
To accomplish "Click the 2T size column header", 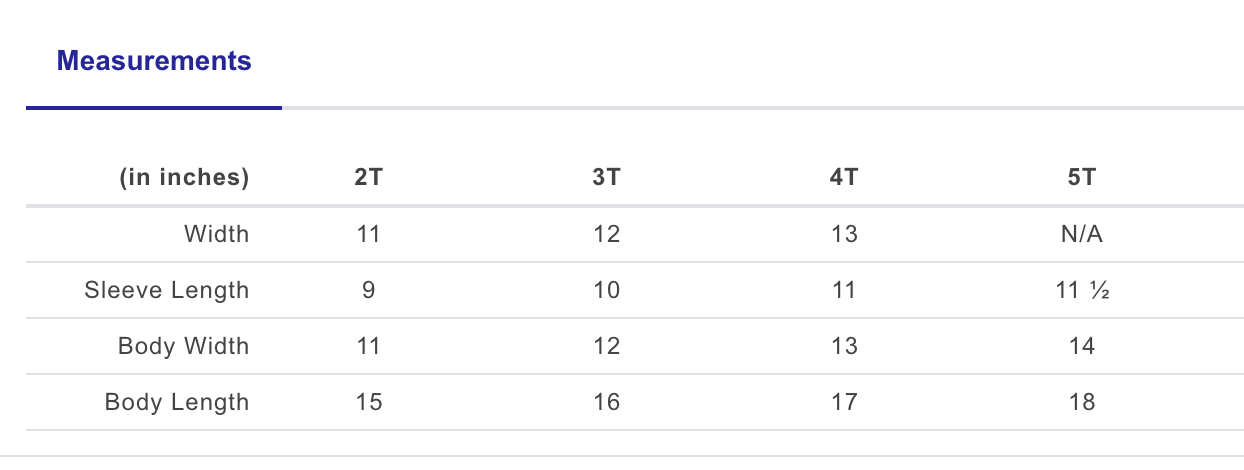I will click(x=368, y=178).
